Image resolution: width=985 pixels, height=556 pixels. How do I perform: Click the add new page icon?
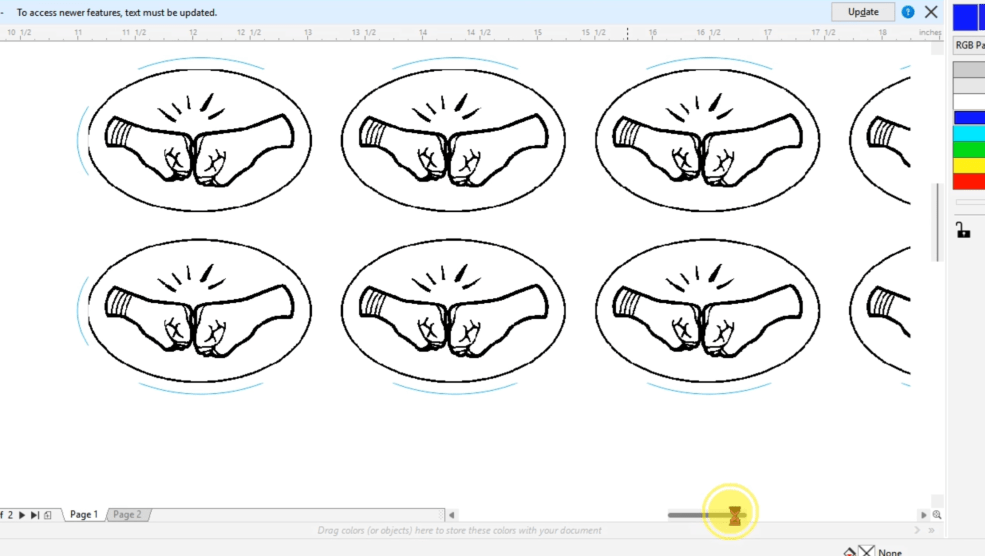[48, 515]
